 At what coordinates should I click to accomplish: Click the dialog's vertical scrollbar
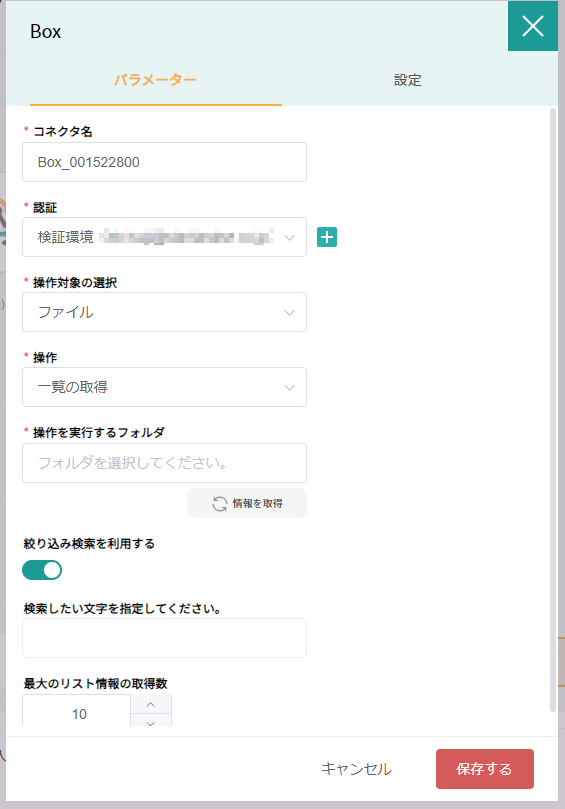[553, 410]
